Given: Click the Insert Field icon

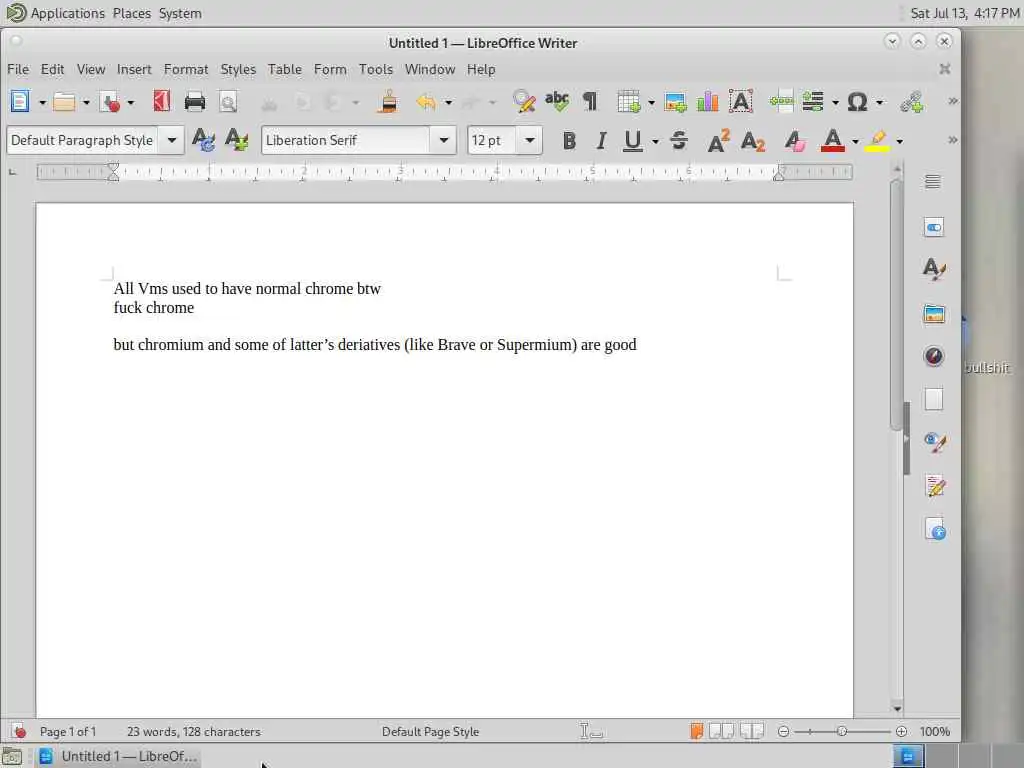Looking at the screenshot, I should tap(813, 101).
